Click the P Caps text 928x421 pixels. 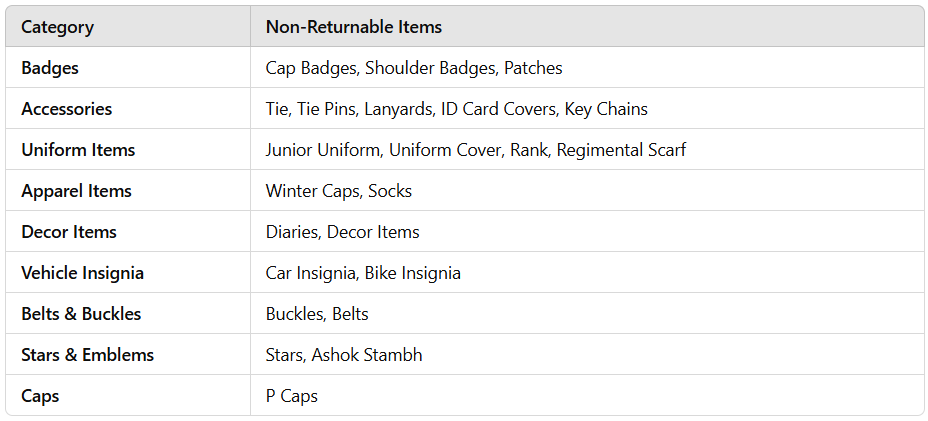coord(291,396)
